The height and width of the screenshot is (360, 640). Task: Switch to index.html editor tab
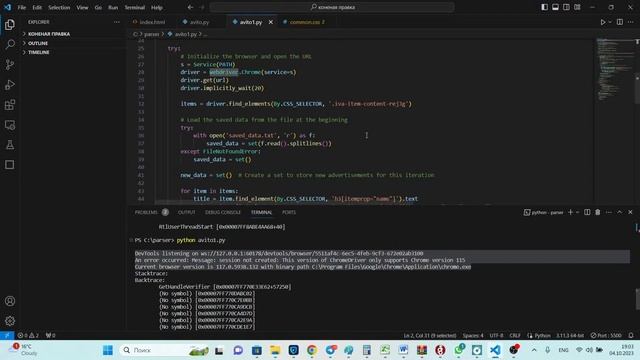coord(152,22)
